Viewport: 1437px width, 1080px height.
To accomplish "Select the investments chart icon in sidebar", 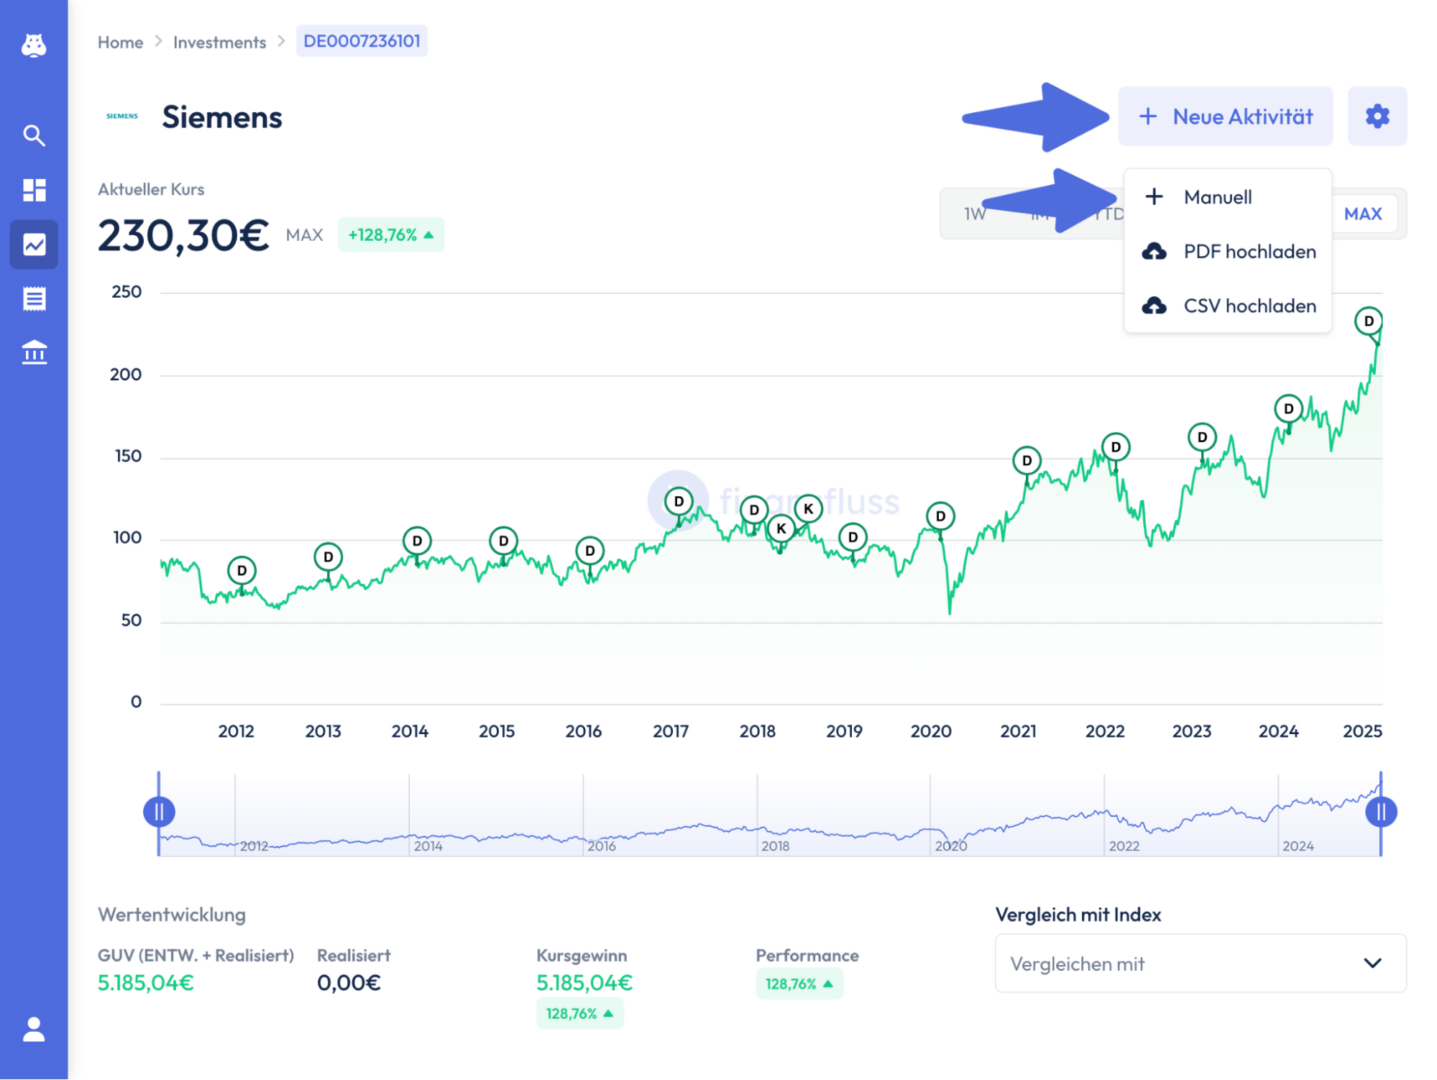I will pos(34,244).
